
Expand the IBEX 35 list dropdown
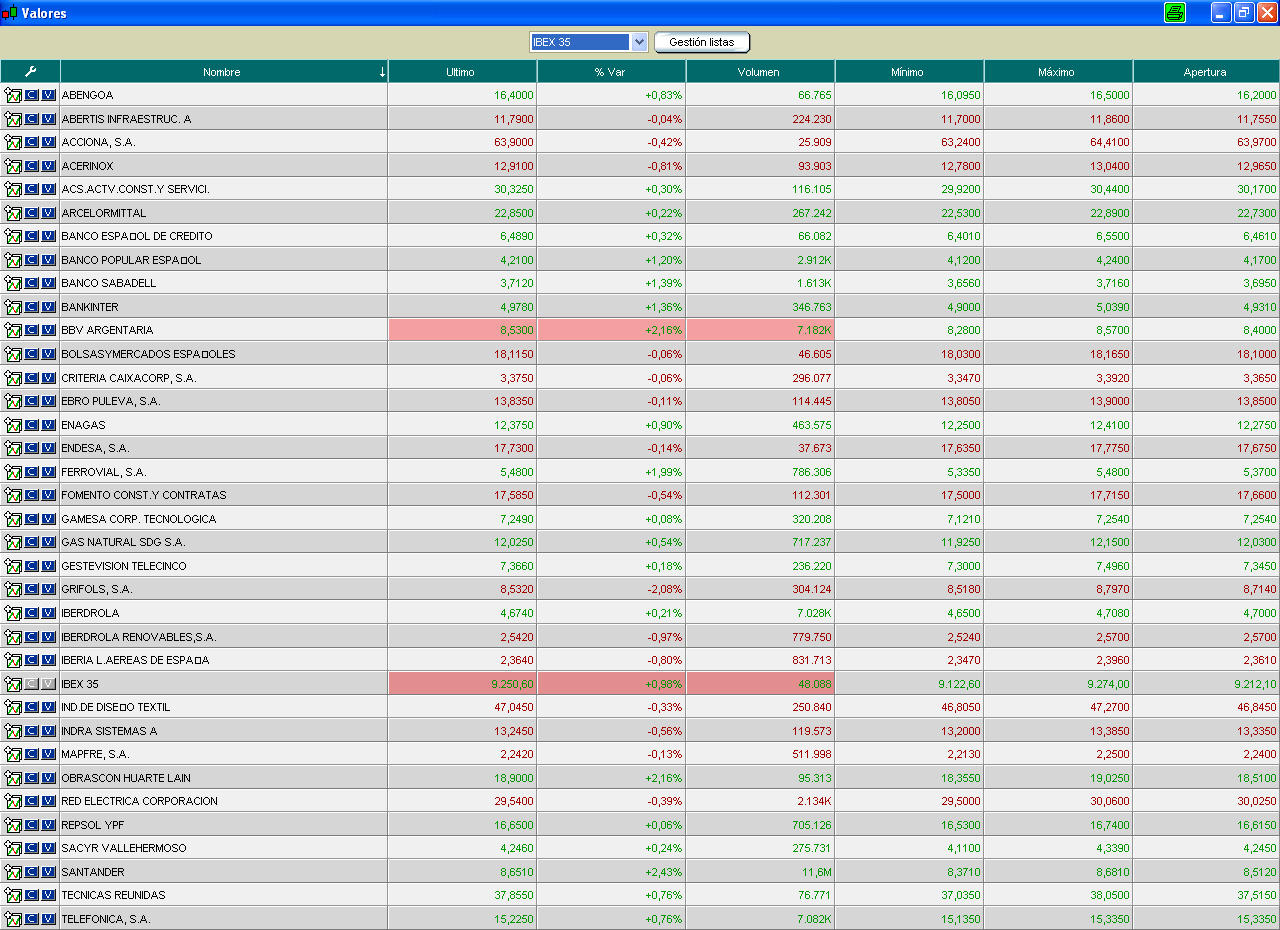click(x=640, y=42)
